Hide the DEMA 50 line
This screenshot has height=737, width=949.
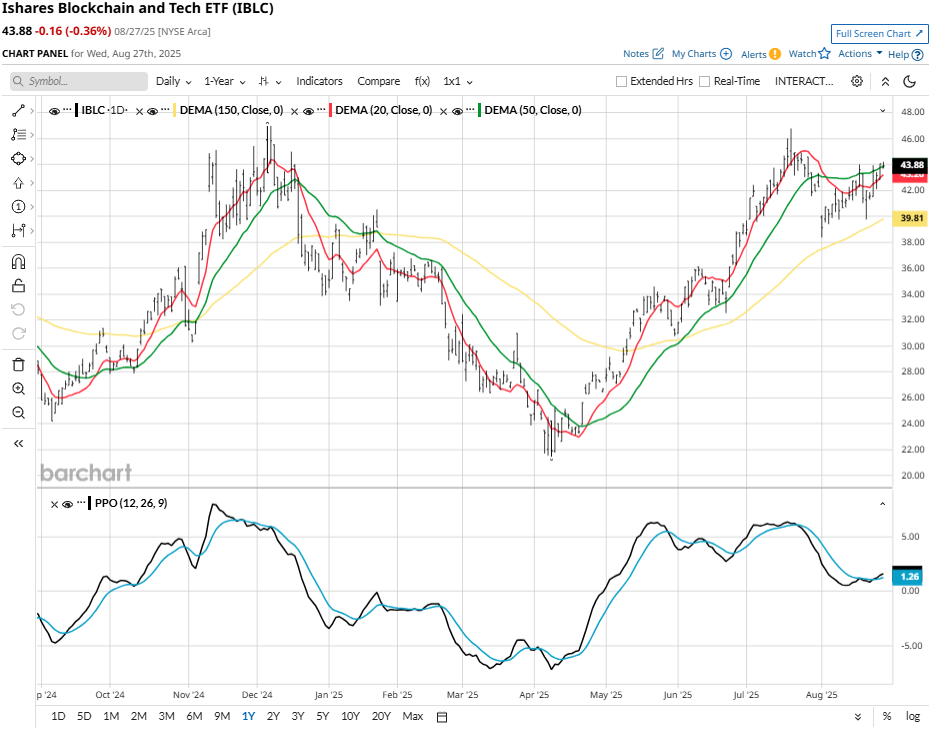tap(458, 111)
